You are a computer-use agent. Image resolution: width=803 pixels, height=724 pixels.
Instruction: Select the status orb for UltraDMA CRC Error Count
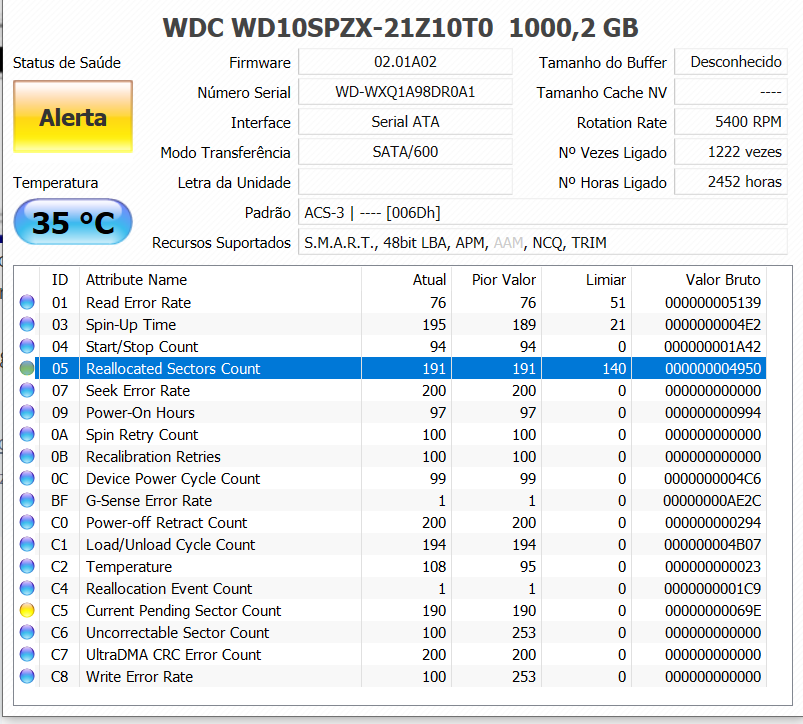pyautogui.click(x=27, y=654)
